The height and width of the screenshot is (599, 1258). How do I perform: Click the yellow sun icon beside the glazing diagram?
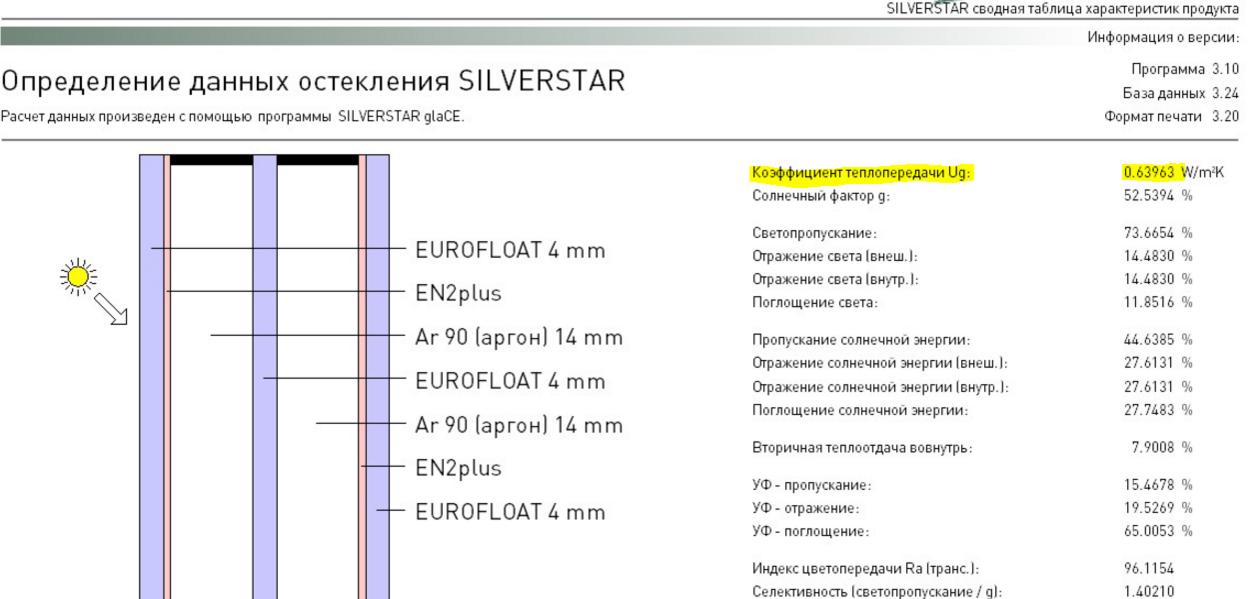76,275
